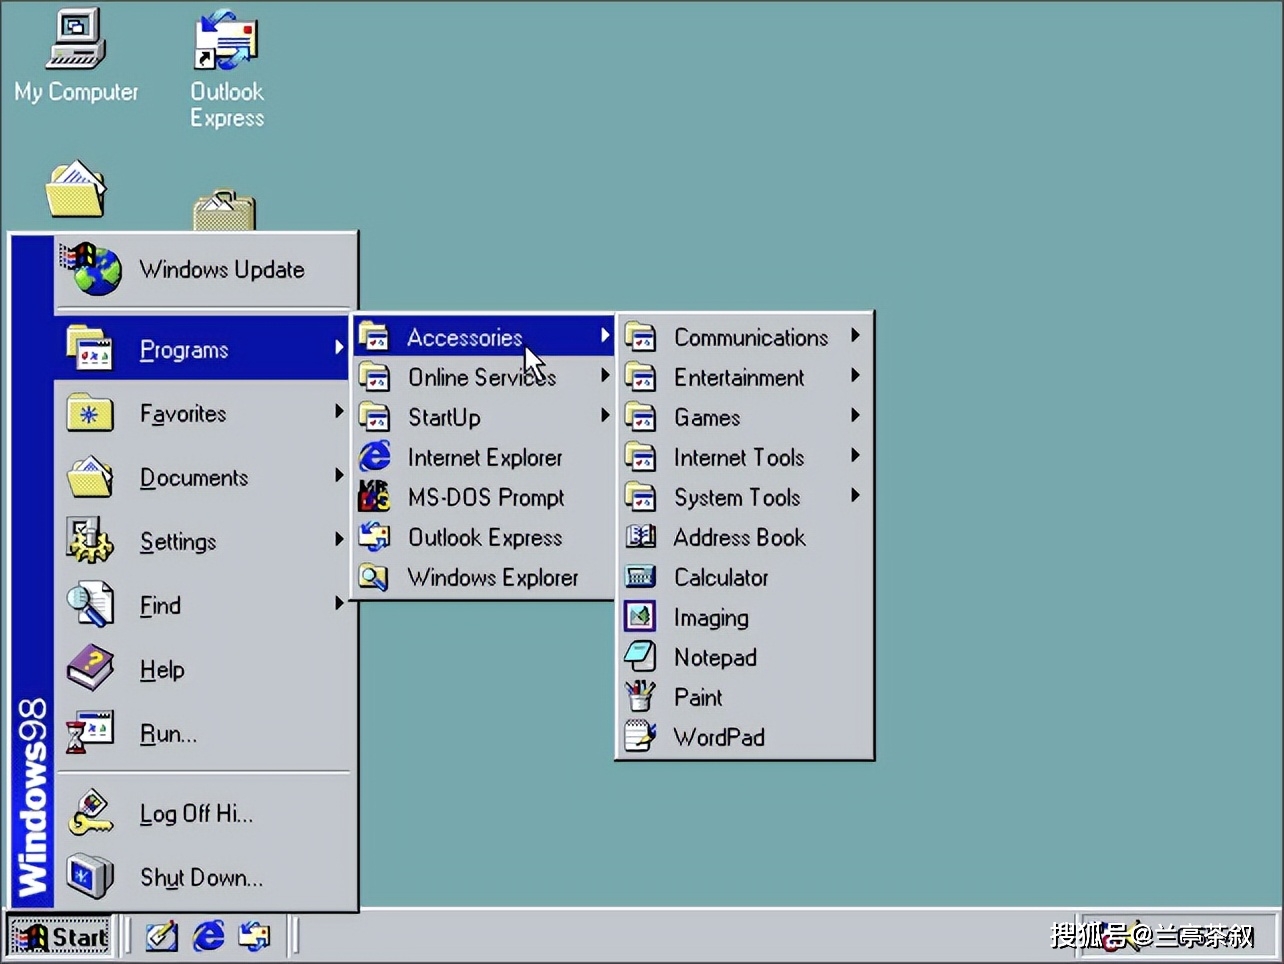Image resolution: width=1284 pixels, height=964 pixels.
Task: Expand the Favorites submenu arrow
Action: click(339, 412)
